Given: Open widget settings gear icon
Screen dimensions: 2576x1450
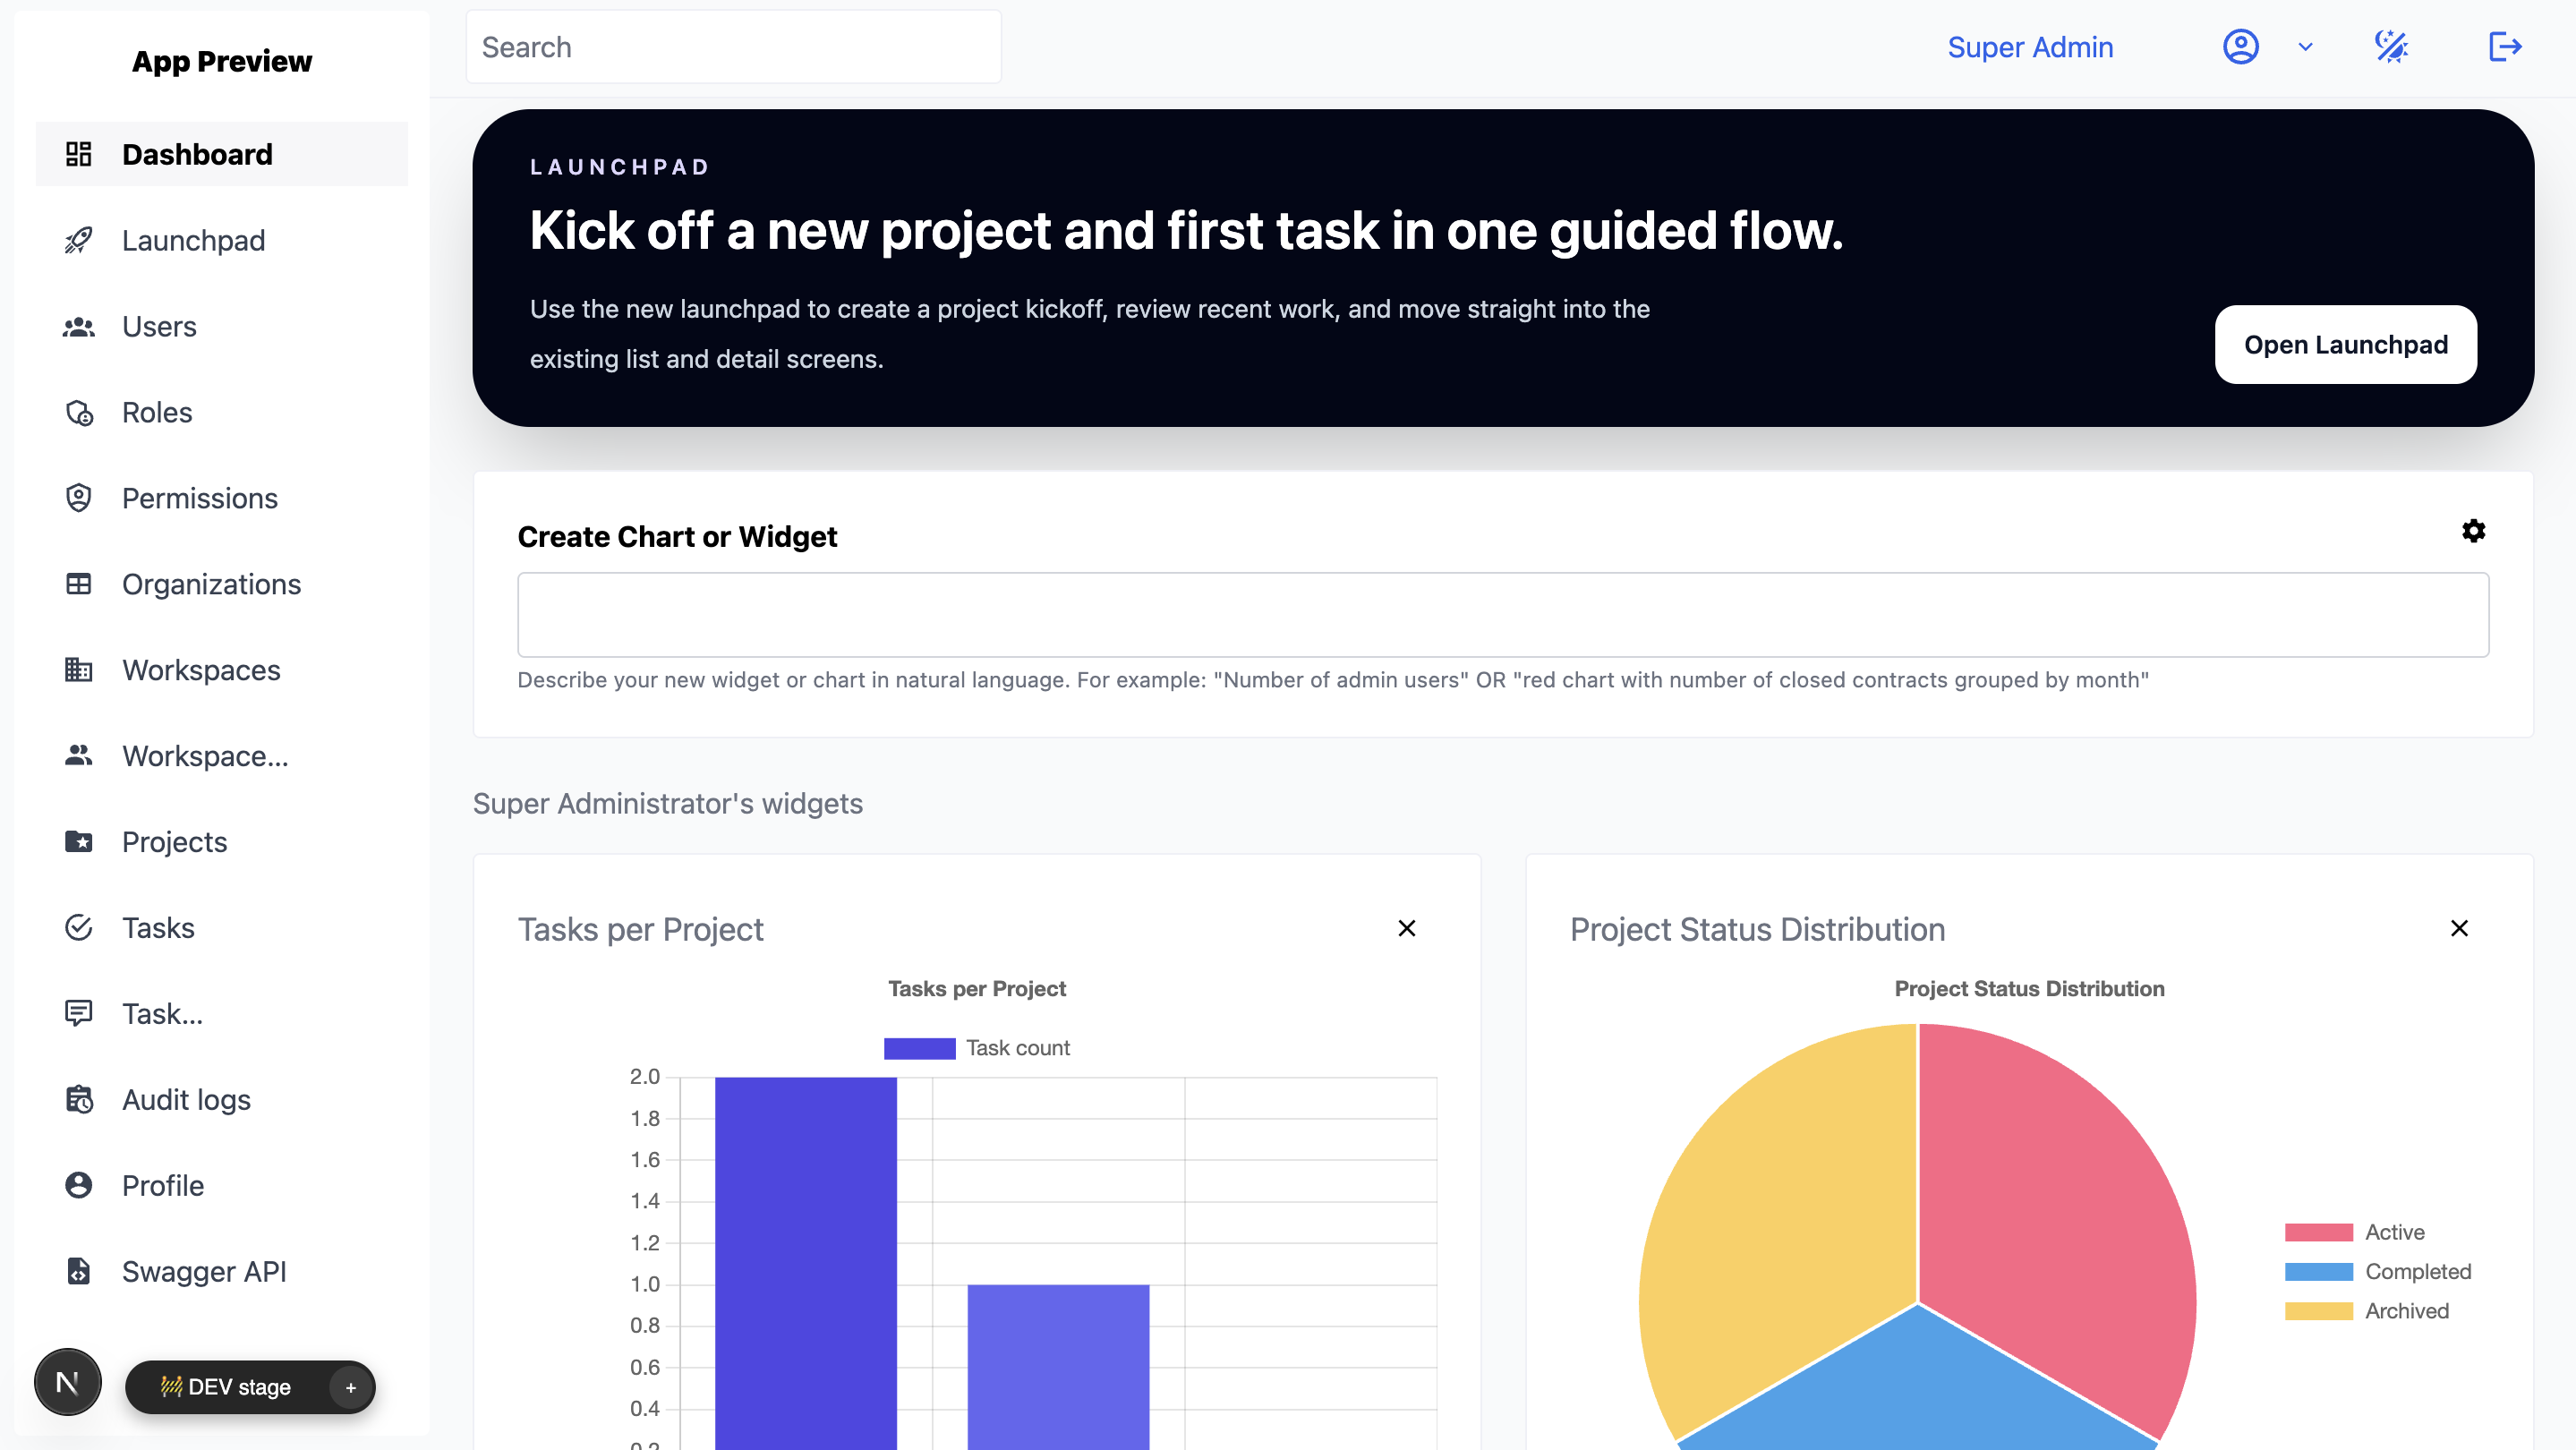Looking at the screenshot, I should click(x=2473, y=531).
